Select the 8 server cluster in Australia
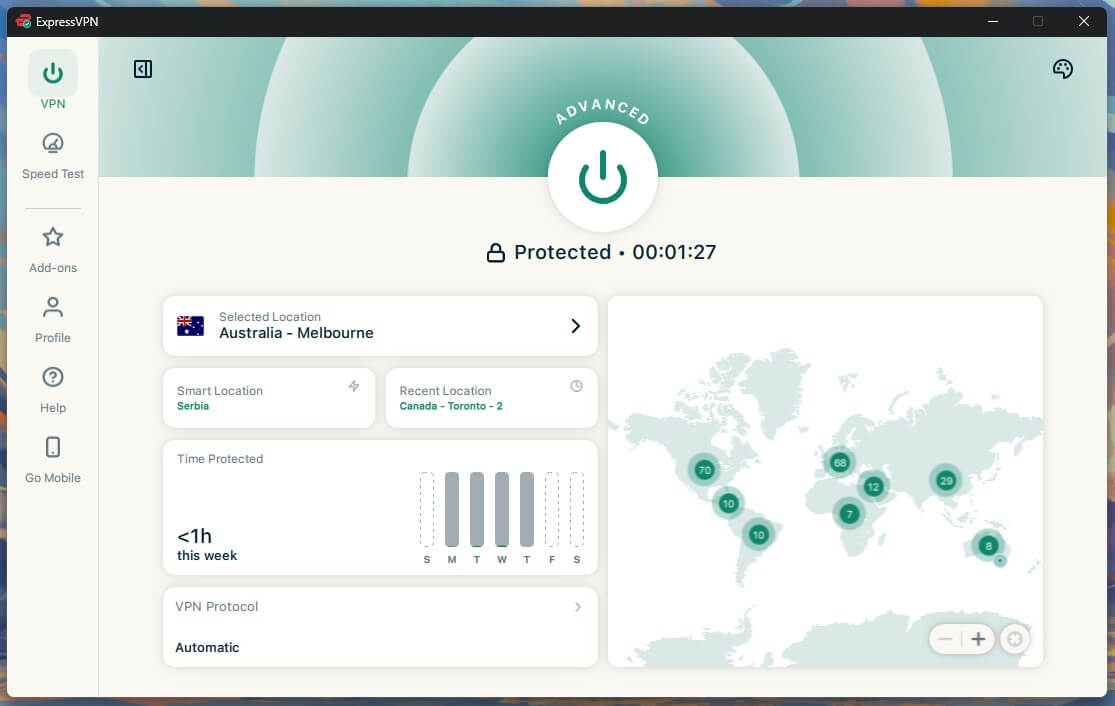Screen dimensions: 1115x706 pos(988,546)
